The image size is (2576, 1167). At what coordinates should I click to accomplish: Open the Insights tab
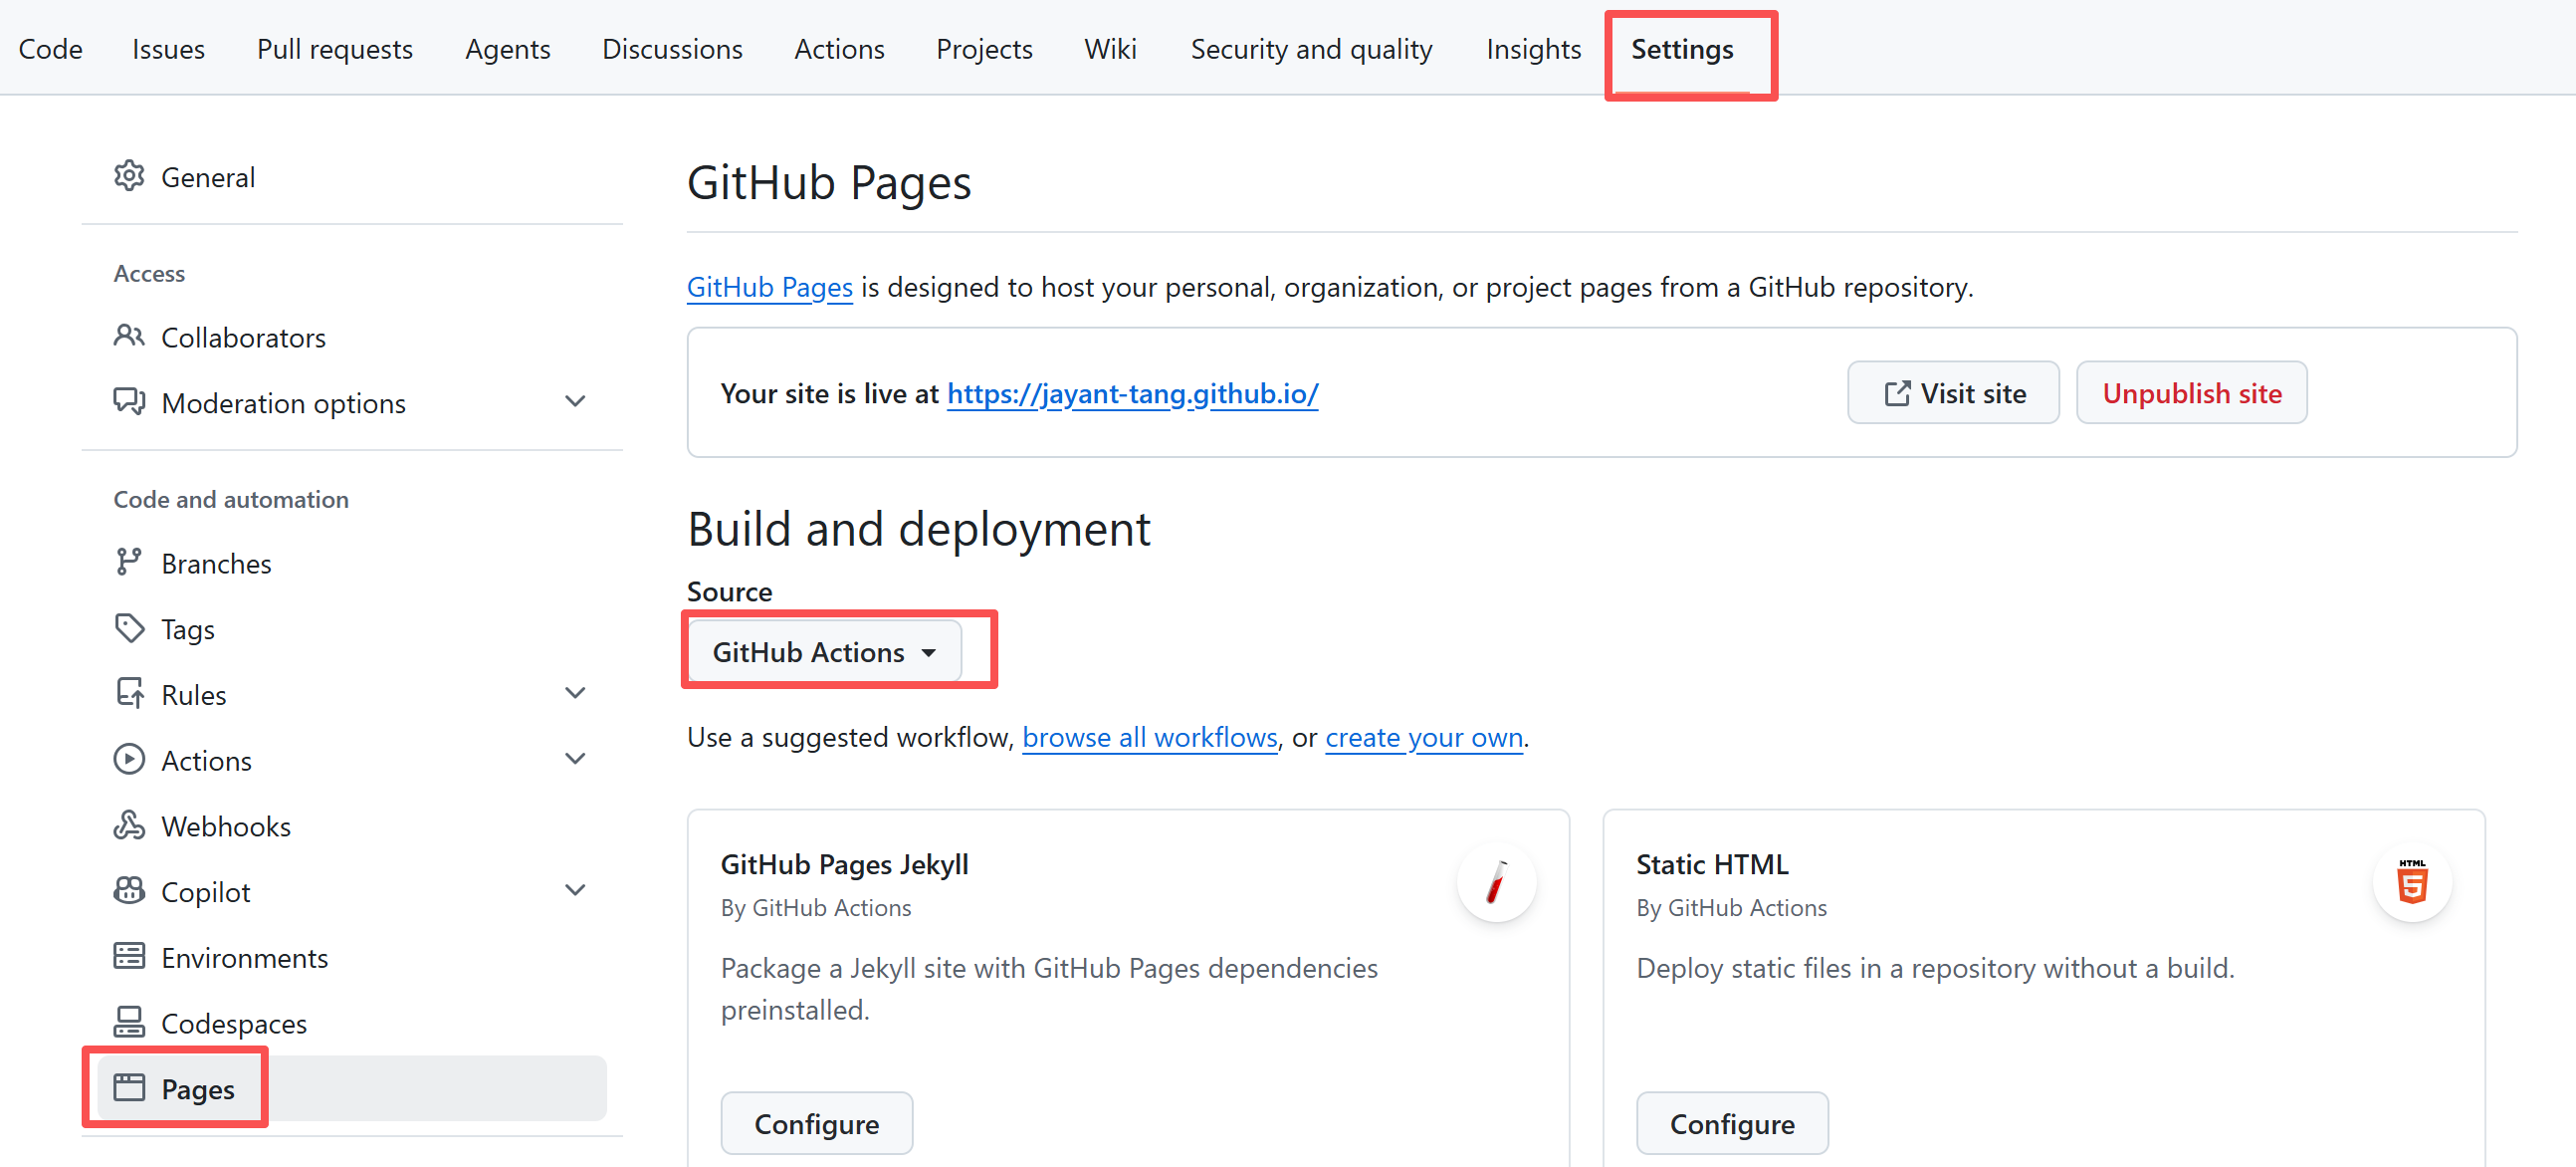point(1533,49)
